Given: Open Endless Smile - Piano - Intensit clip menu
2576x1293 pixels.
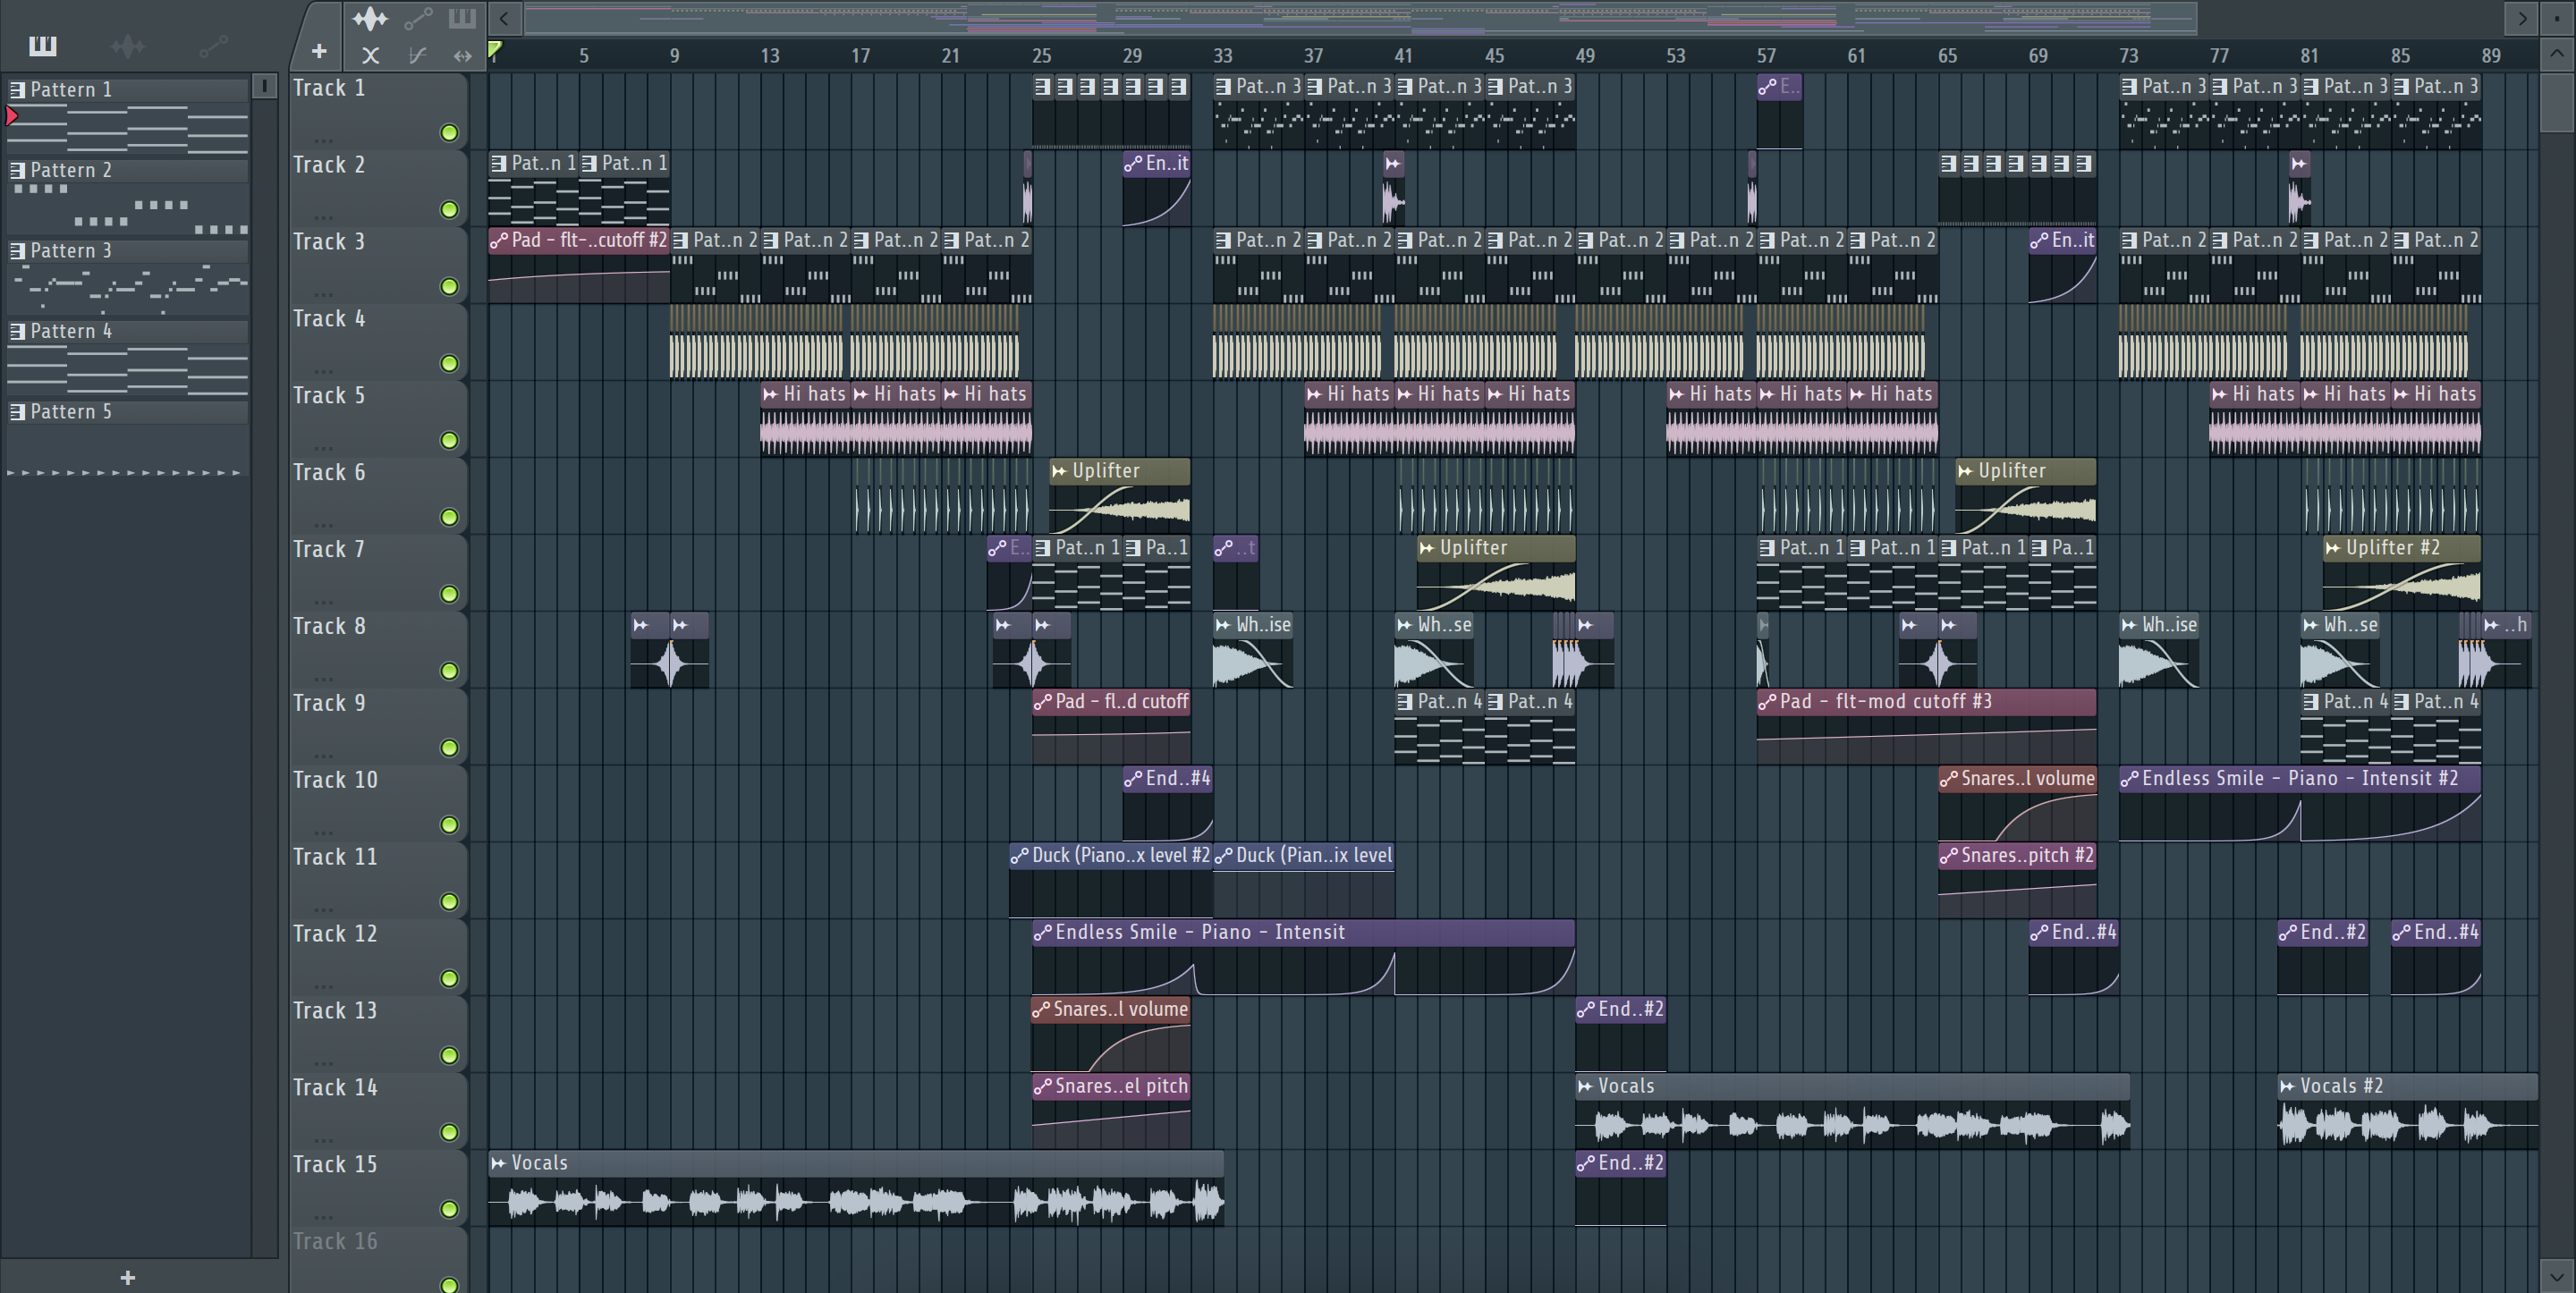Looking at the screenshot, I should 1043,932.
